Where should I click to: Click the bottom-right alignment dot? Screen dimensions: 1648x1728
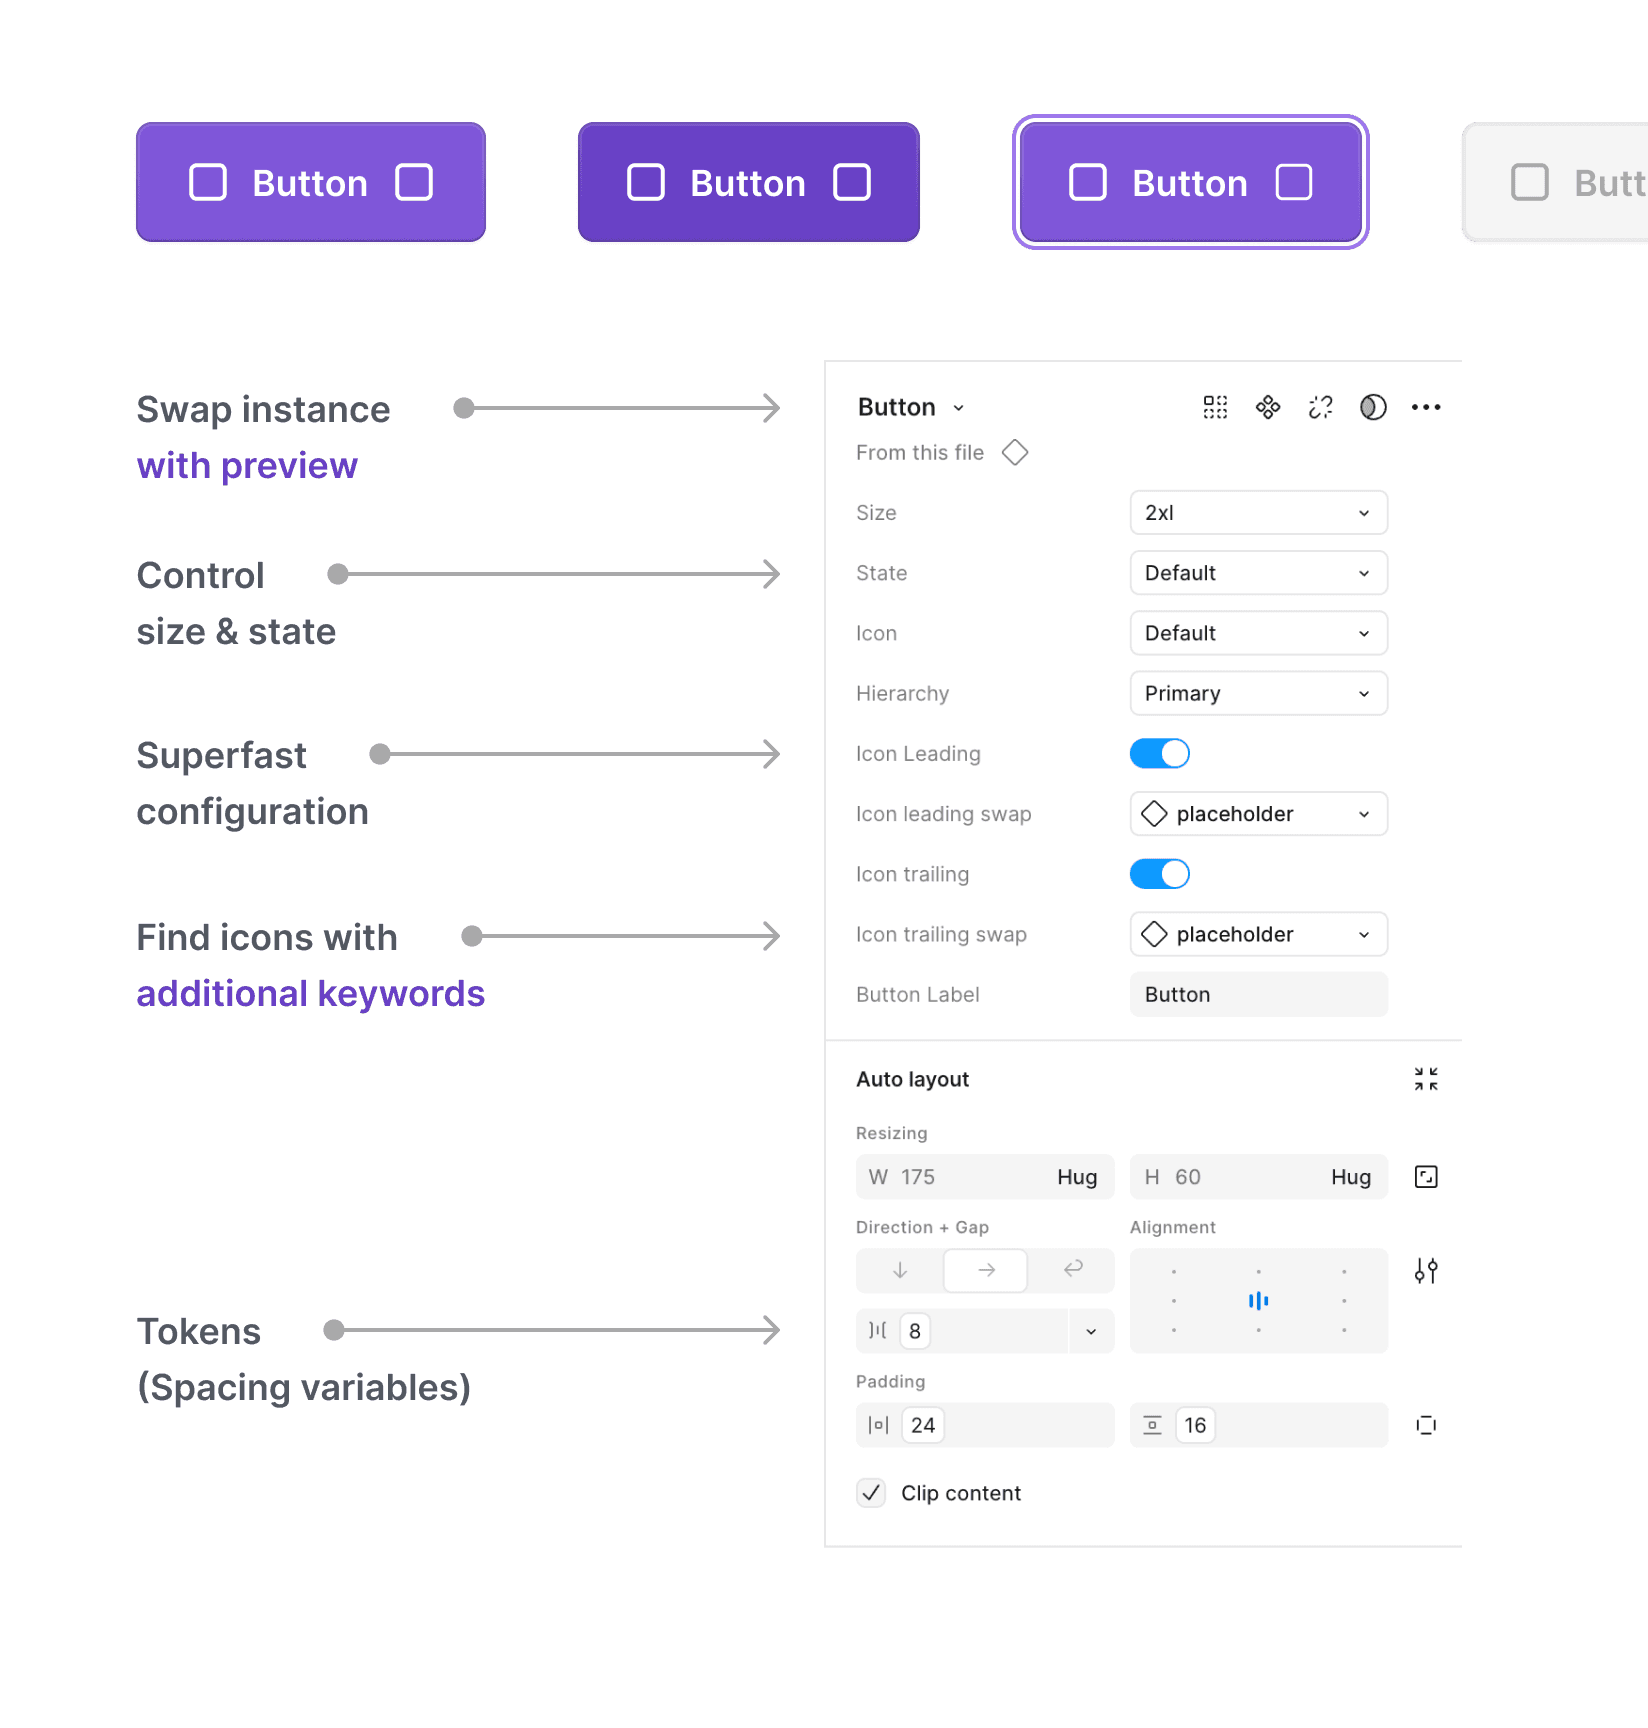point(1344,1330)
